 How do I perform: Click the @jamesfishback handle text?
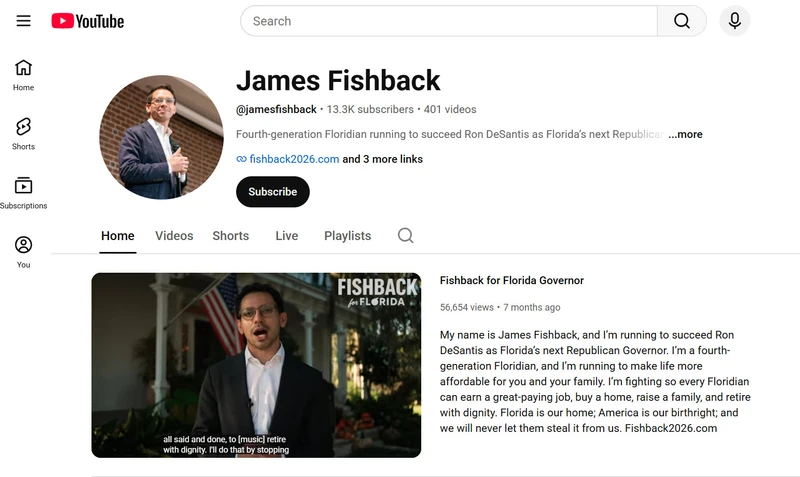point(276,109)
